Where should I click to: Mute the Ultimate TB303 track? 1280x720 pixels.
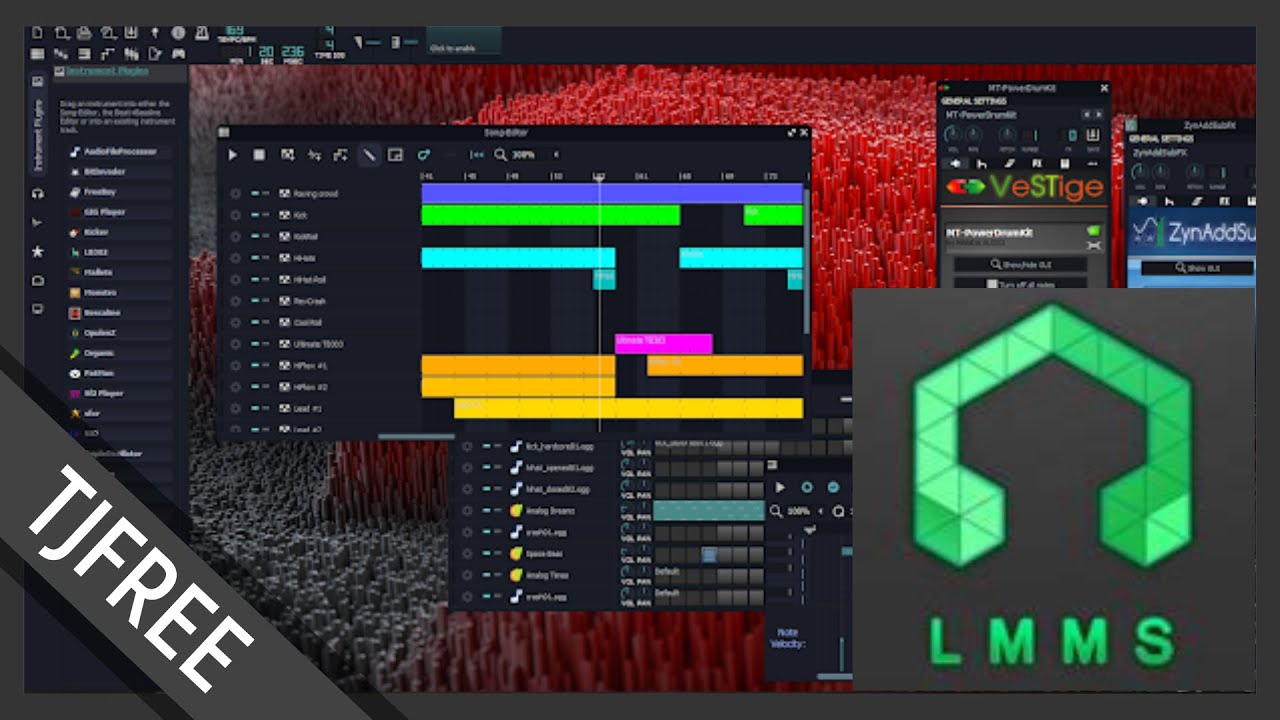(256, 344)
